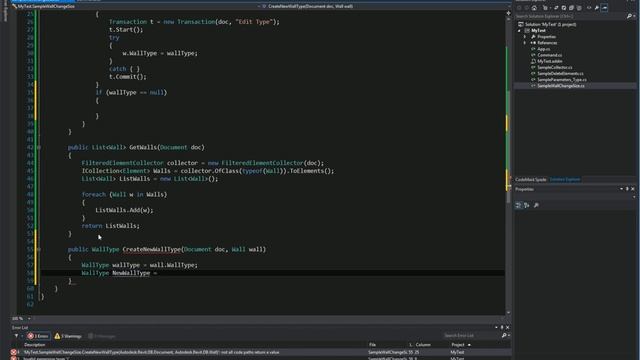This screenshot has width=640, height=360.
Task: Place cursor after 'NewWallType =' on line 58
Action: tap(158, 273)
